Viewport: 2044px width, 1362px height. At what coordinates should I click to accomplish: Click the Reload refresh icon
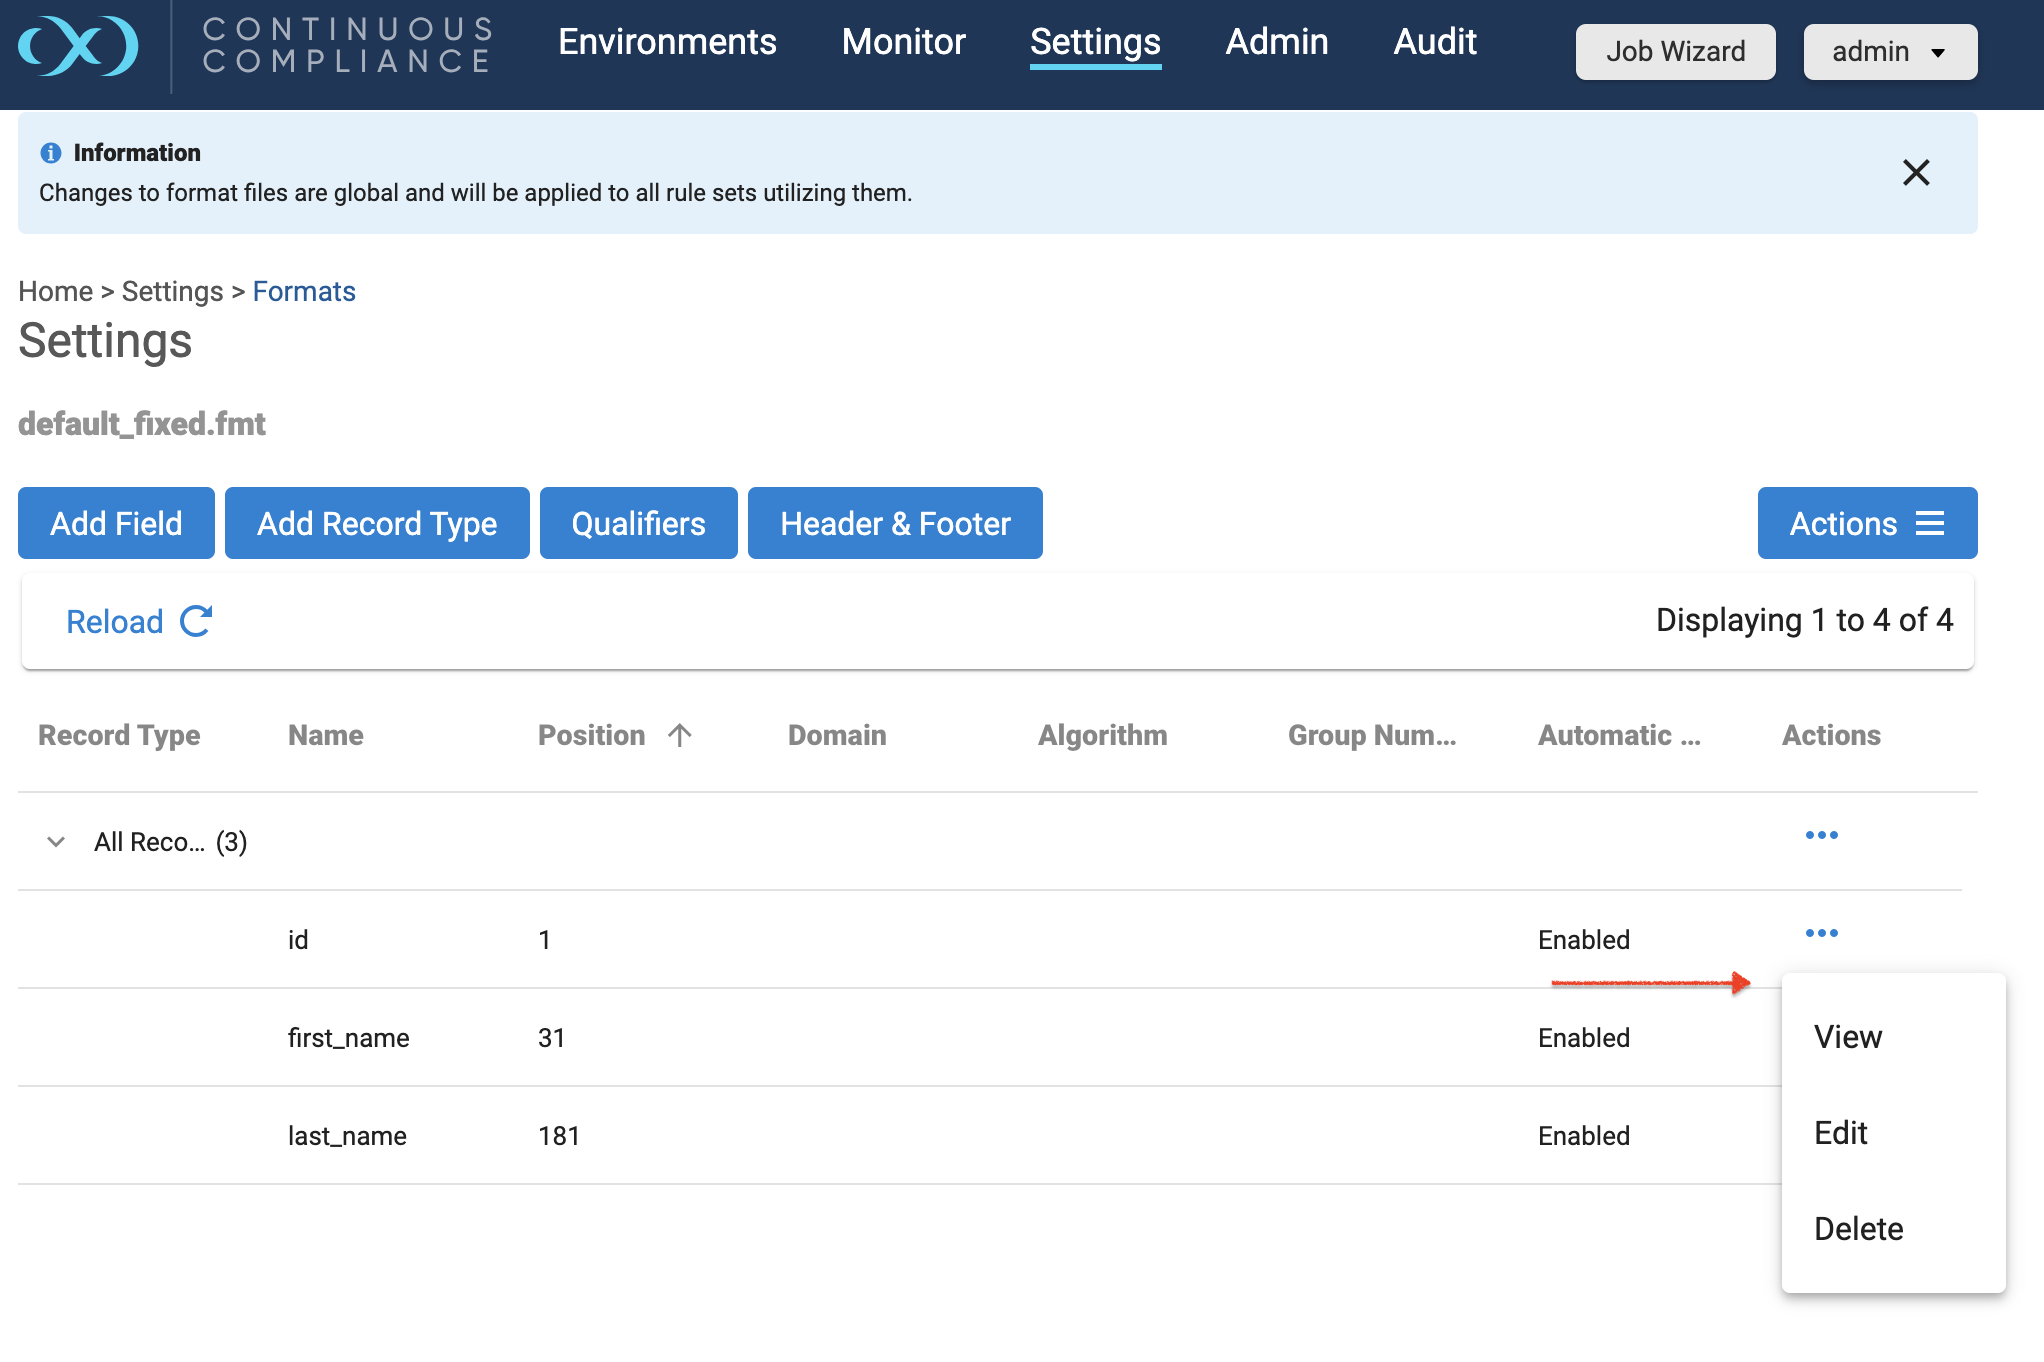pos(196,621)
